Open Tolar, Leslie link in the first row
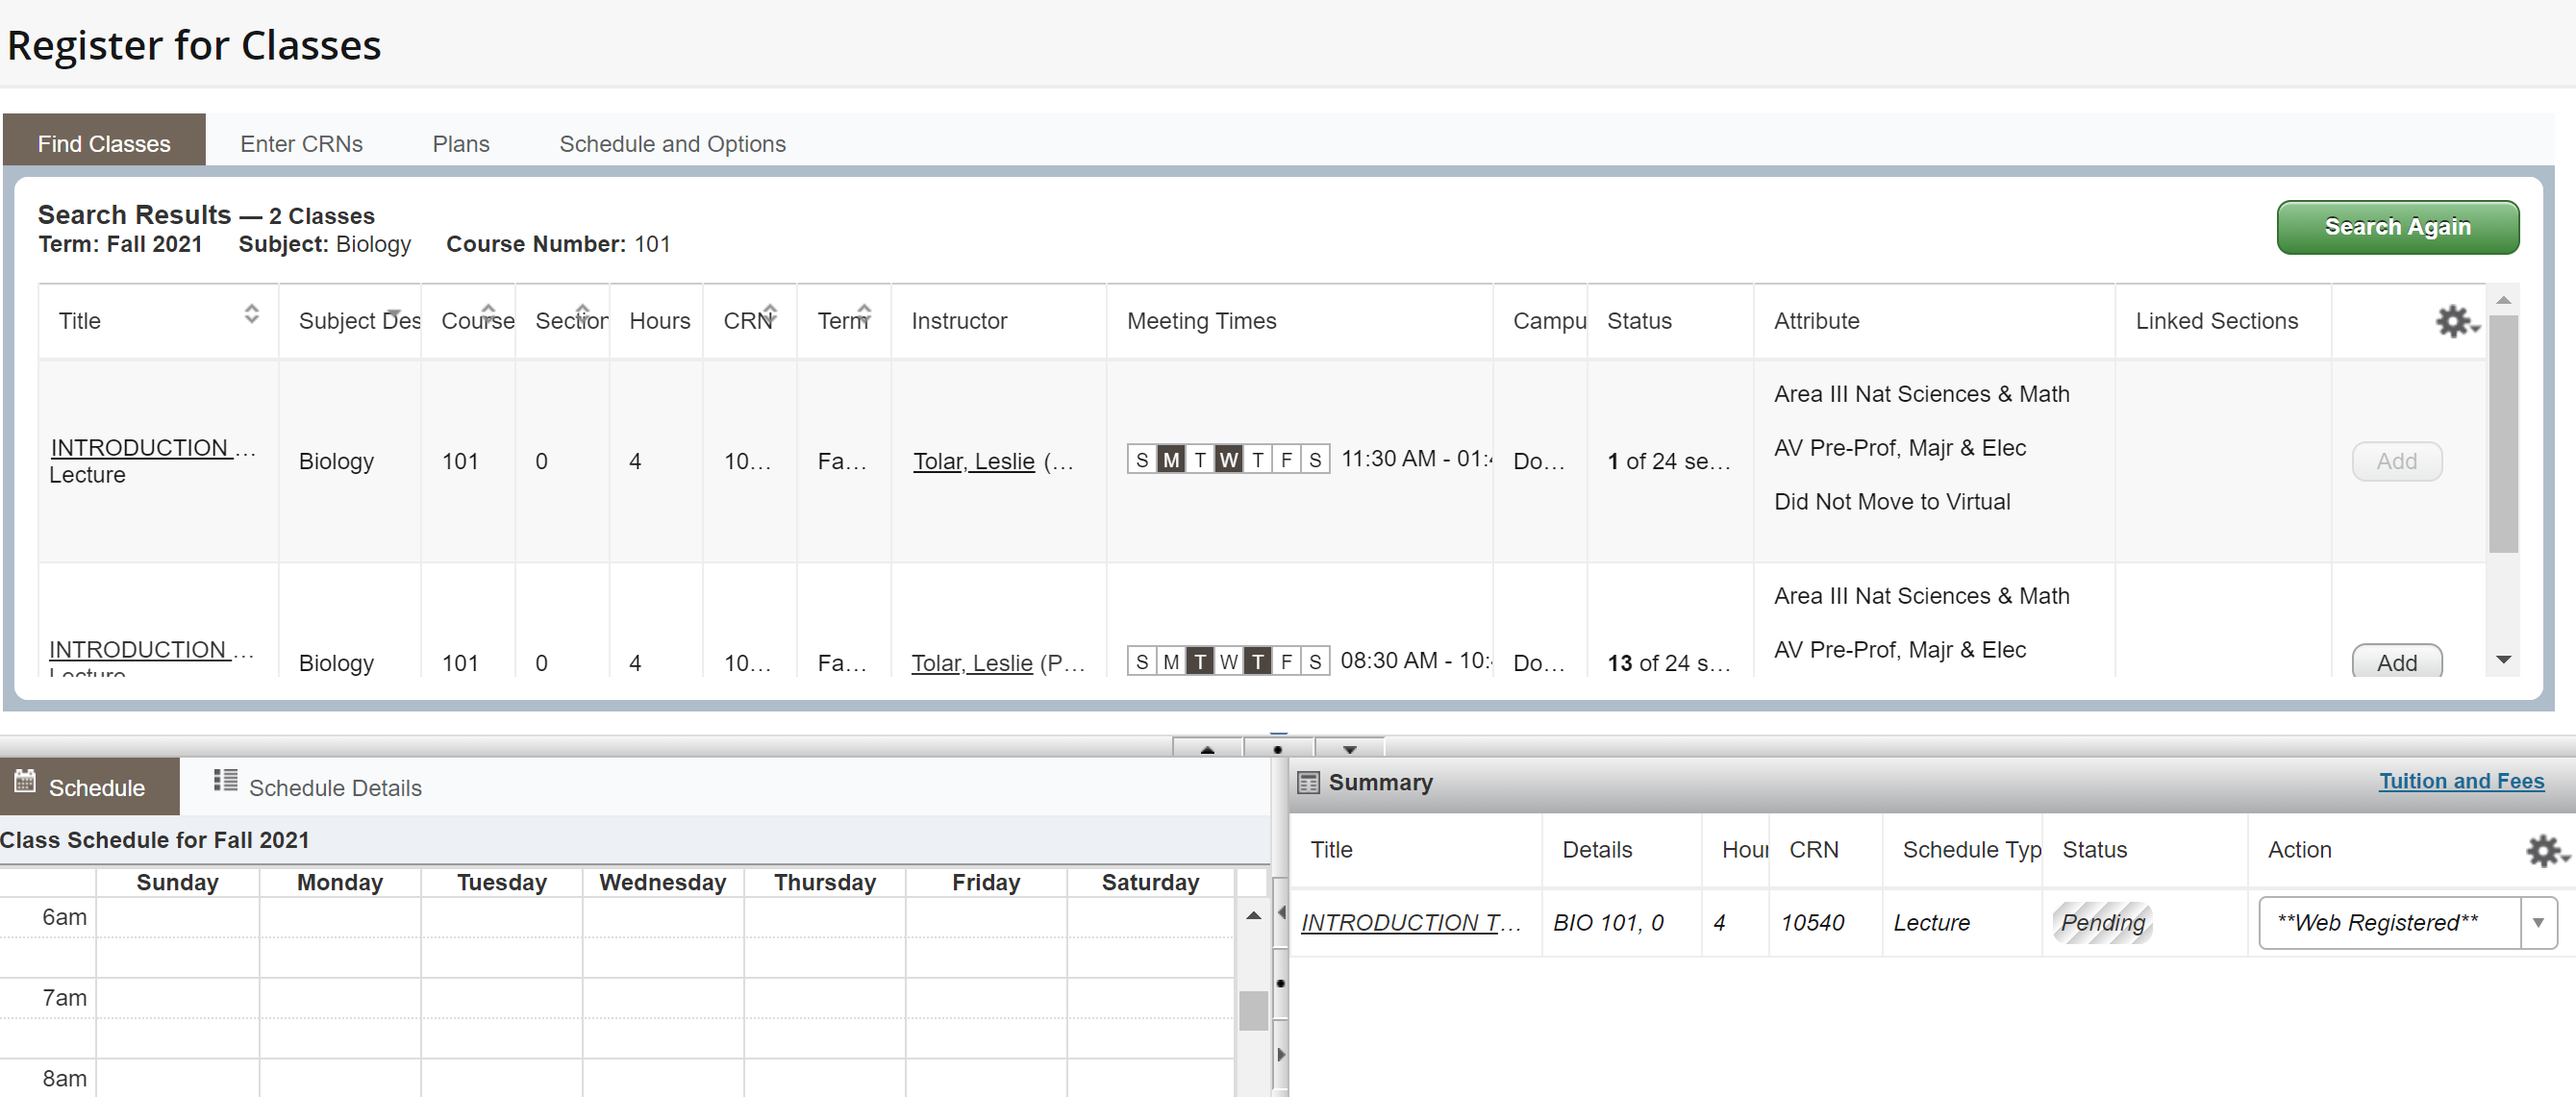The image size is (2576, 1097). 973,461
